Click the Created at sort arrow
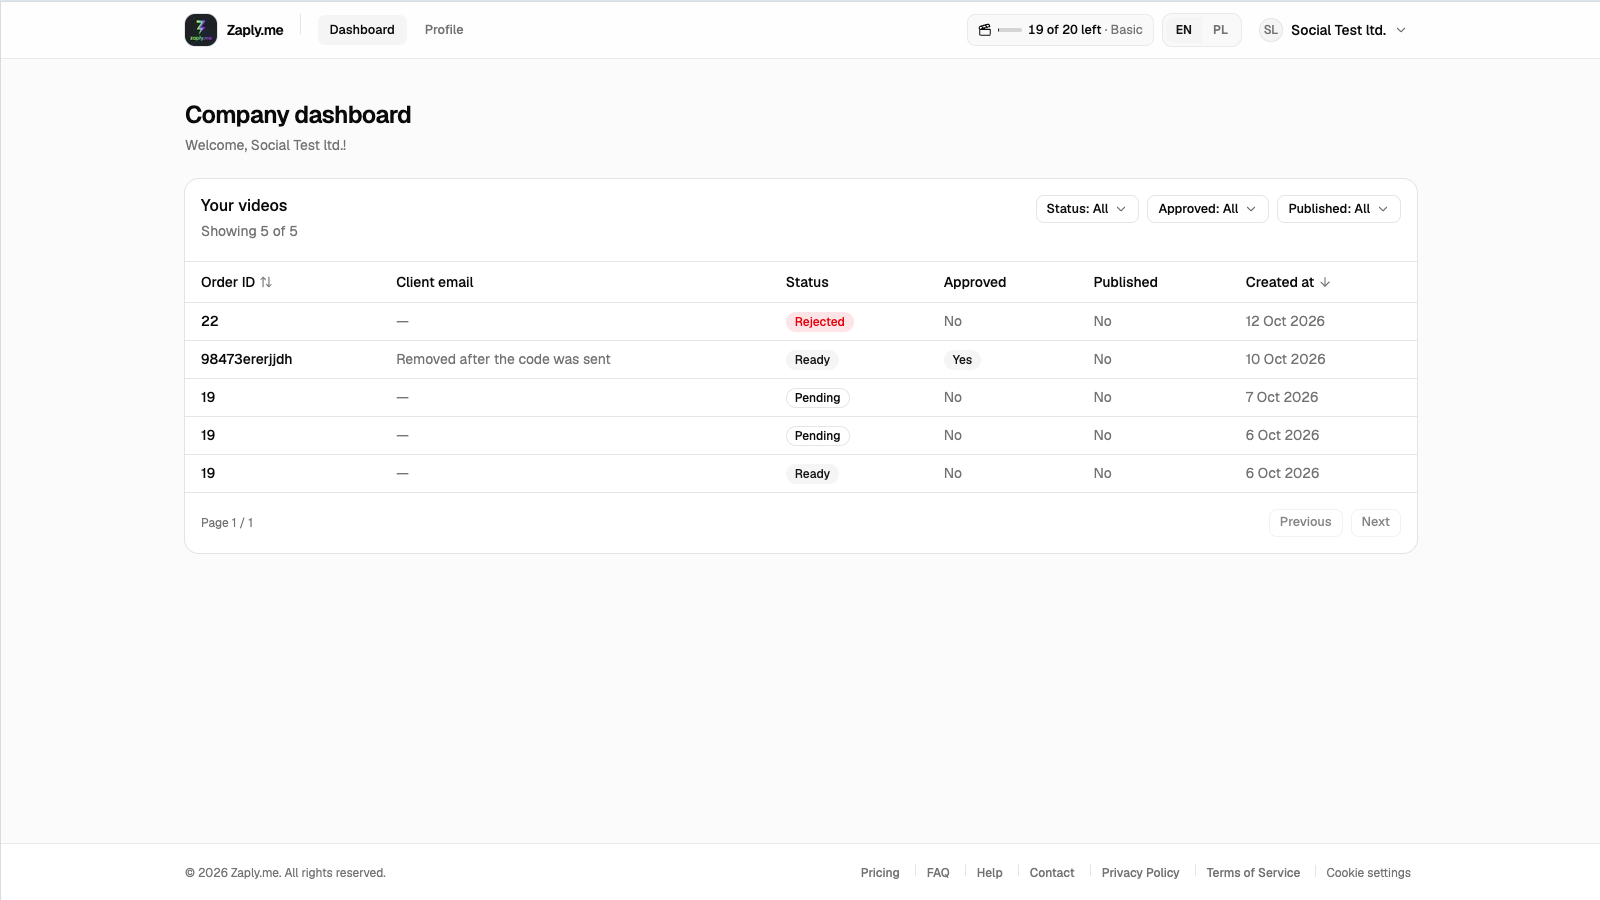 (1325, 282)
